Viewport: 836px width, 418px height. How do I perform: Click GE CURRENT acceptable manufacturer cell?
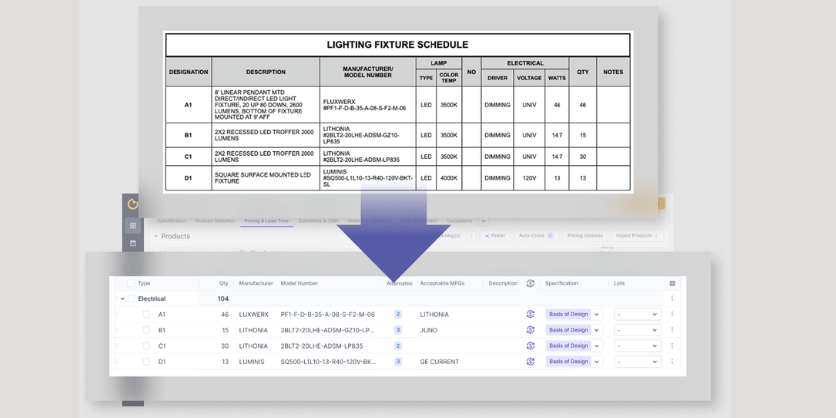439,361
